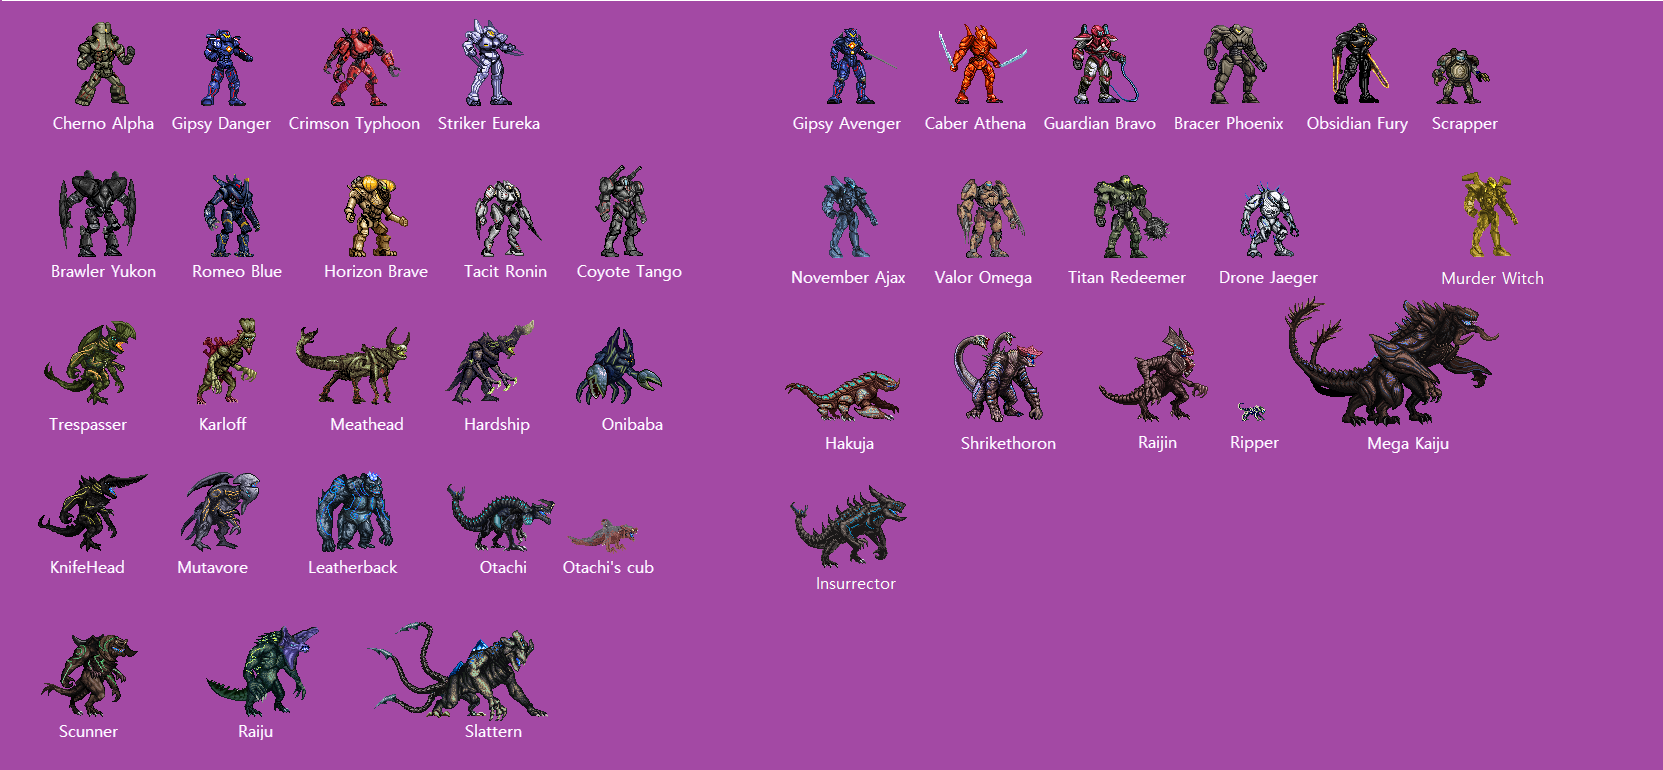Image resolution: width=1663 pixels, height=770 pixels.
Task: Click the "Drone Jaeger" caption
Action: 1268,278
